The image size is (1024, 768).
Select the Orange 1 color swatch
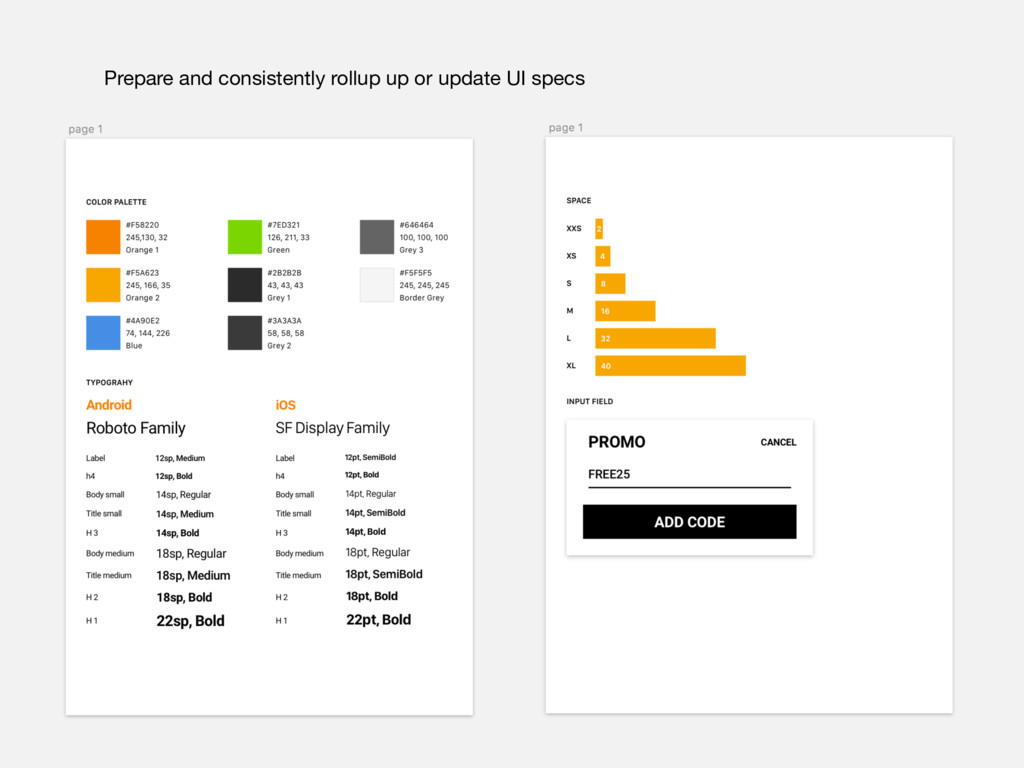click(103, 237)
